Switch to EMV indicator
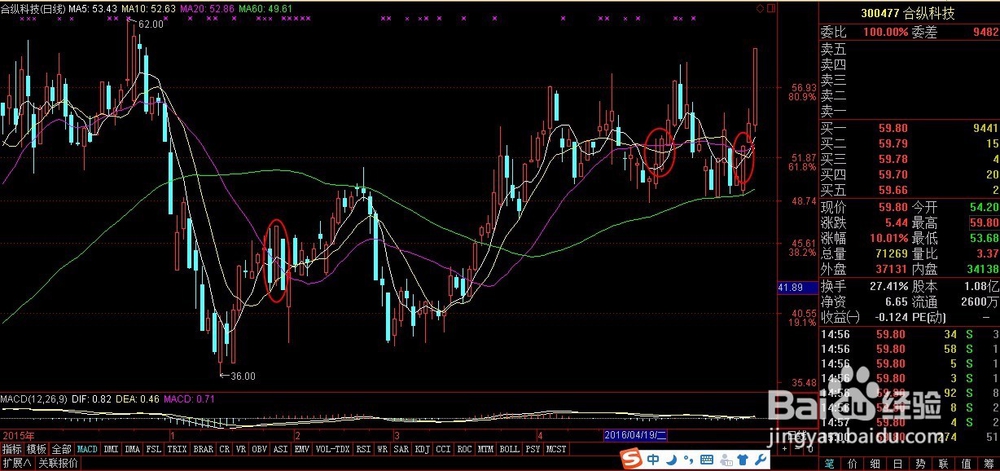 [302, 449]
